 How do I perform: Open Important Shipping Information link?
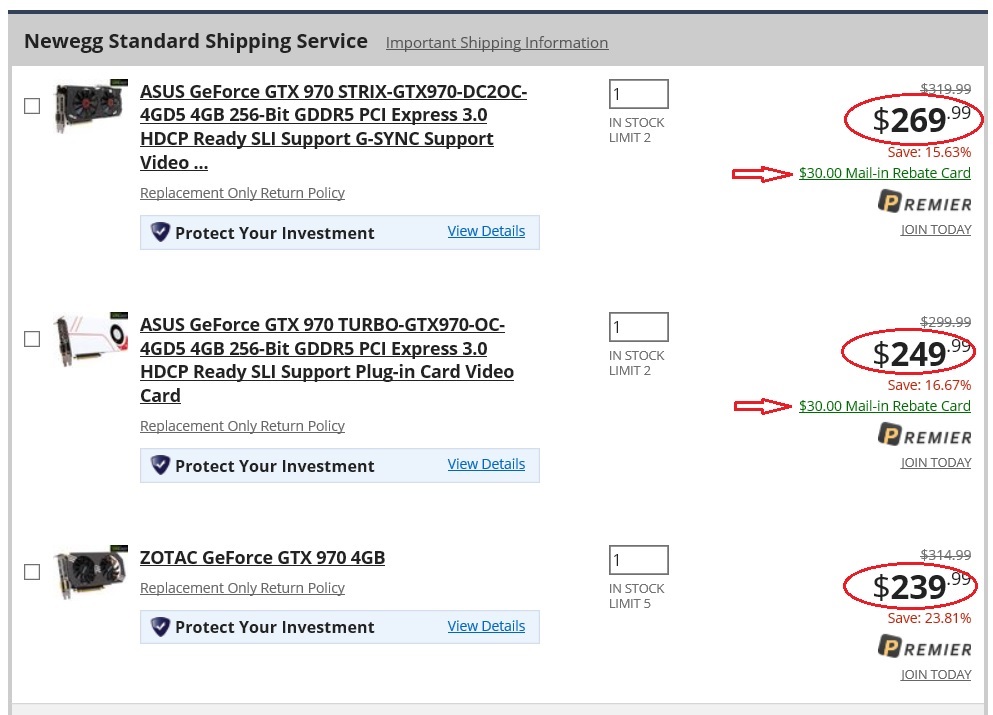(x=497, y=42)
